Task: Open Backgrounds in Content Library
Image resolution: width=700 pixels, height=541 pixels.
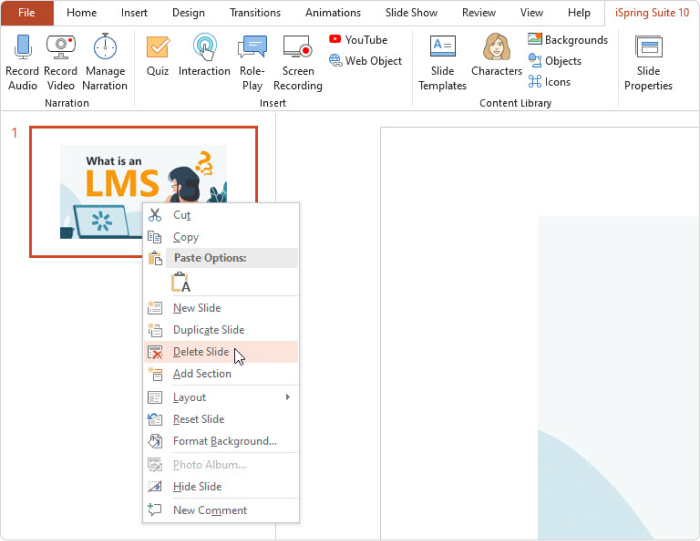Action: click(568, 40)
